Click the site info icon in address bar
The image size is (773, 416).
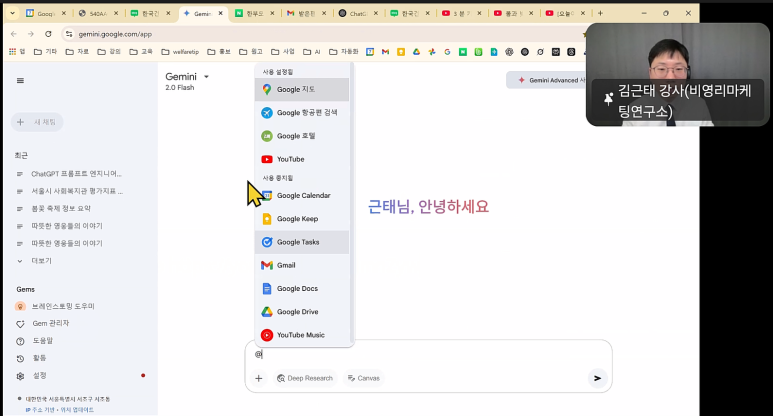[69, 34]
